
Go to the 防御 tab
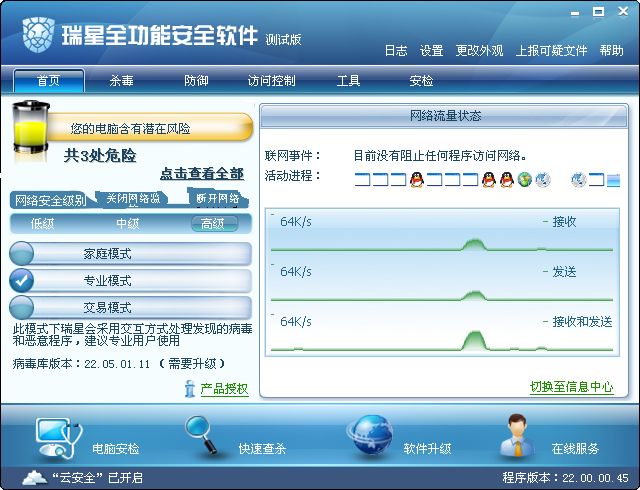[x=196, y=80]
